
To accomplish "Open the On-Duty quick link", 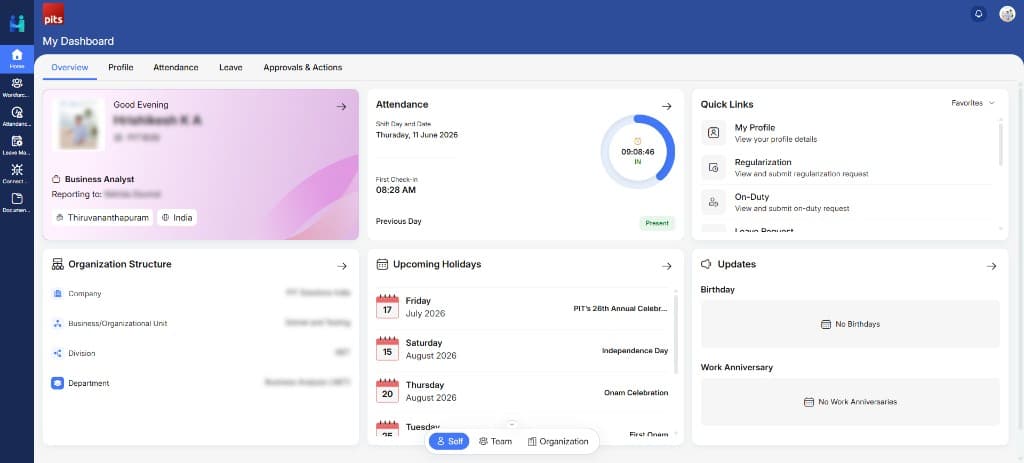I will [x=848, y=202].
